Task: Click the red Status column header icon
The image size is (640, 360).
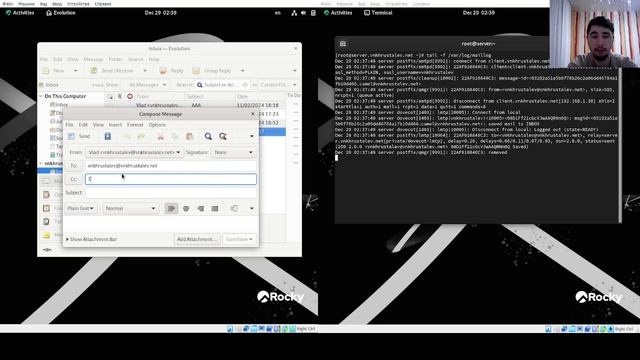Action: coord(130,96)
